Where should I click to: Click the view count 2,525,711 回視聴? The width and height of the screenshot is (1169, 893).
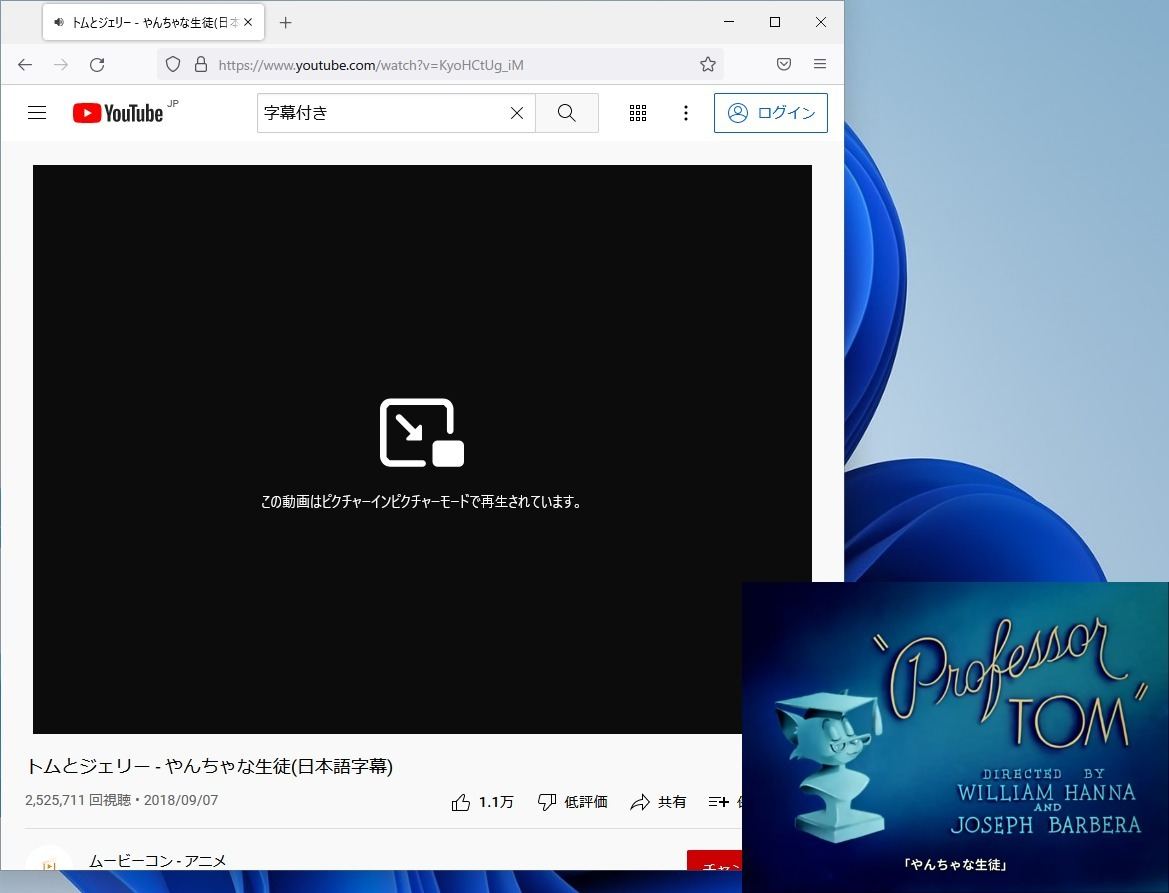78,801
